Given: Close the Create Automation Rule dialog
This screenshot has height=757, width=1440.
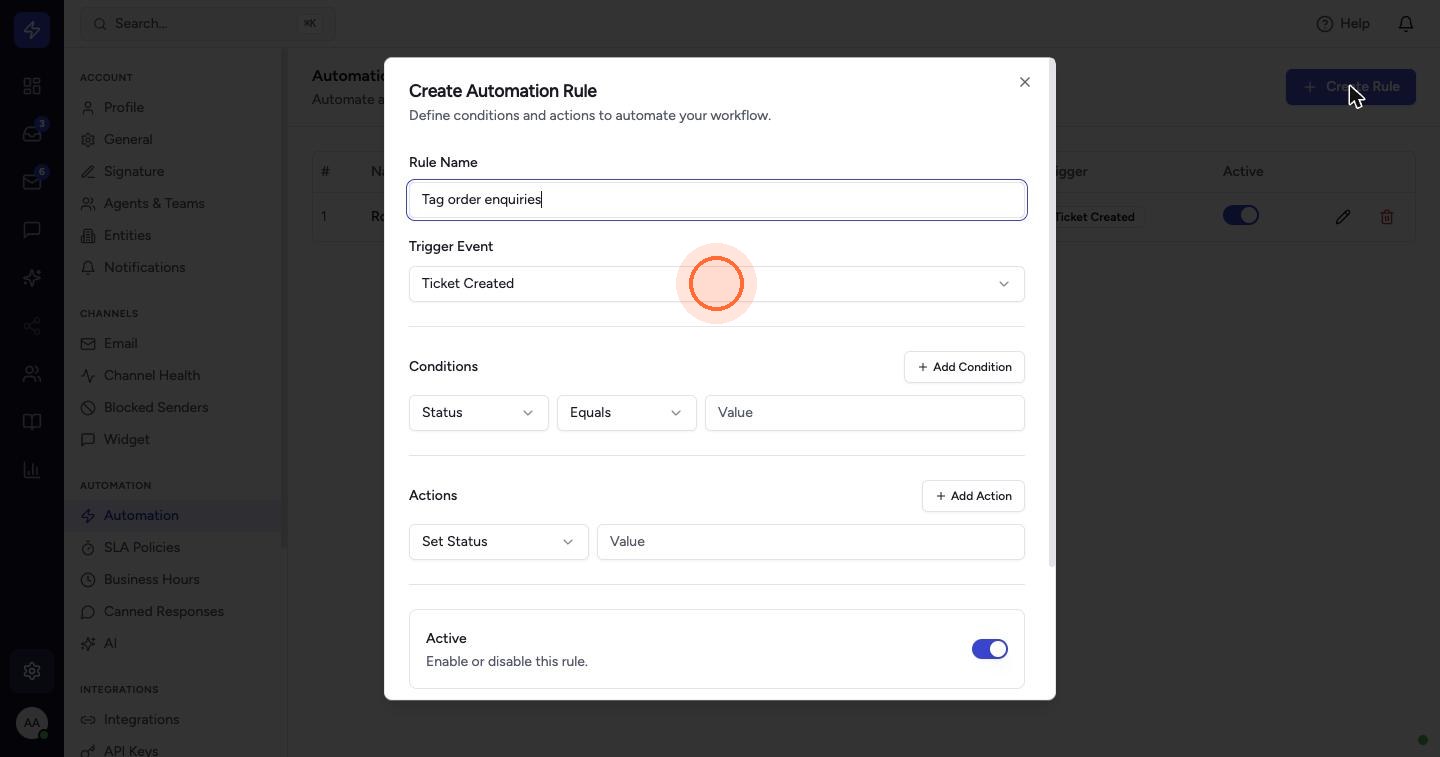Looking at the screenshot, I should point(1024,82).
